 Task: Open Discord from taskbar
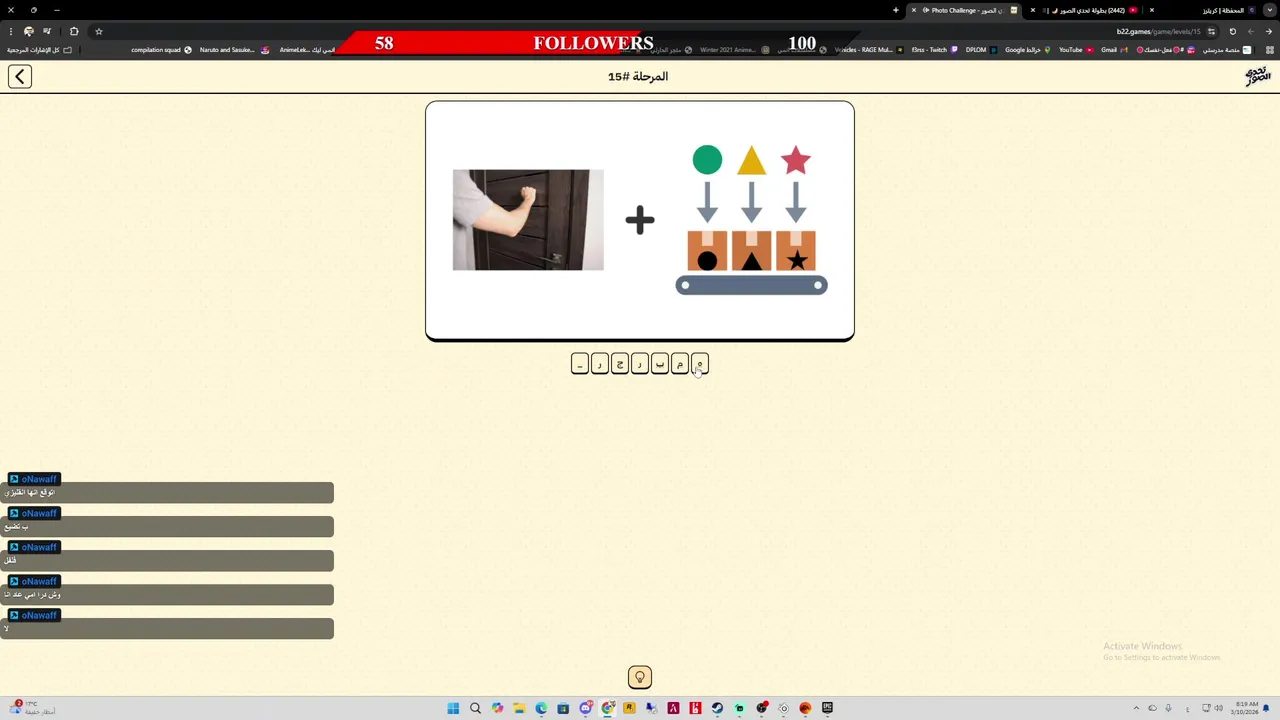[x=586, y=708]
